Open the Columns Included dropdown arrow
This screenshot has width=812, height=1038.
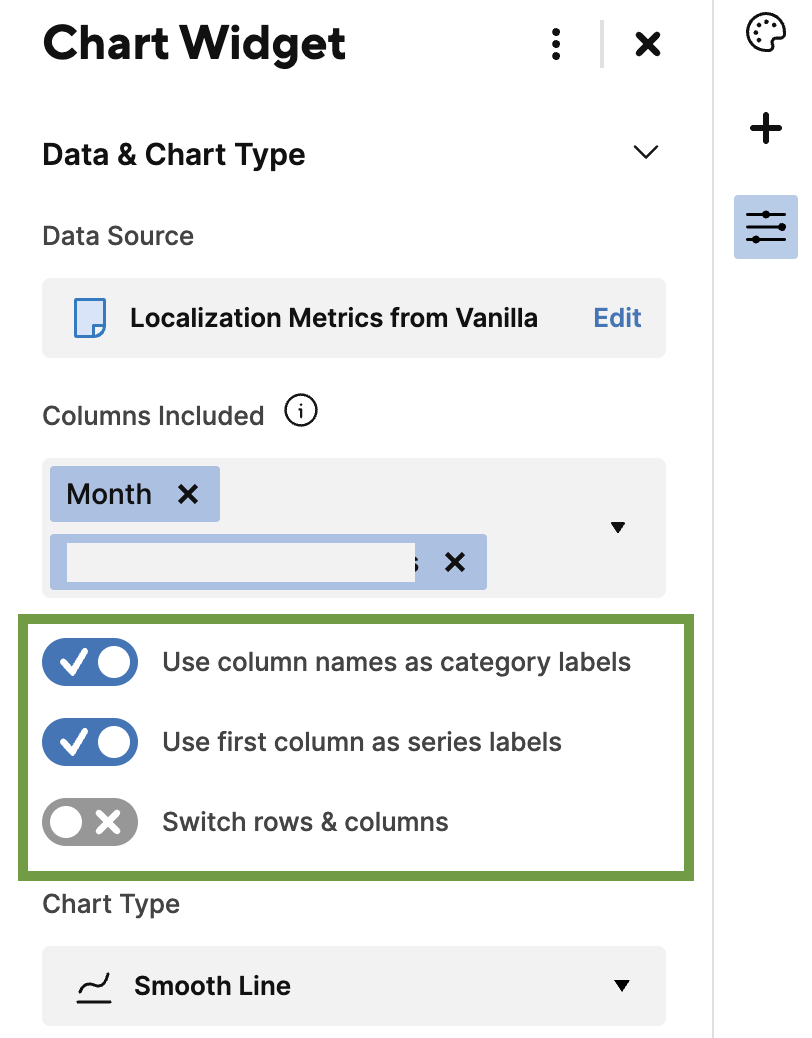(618, 528)
